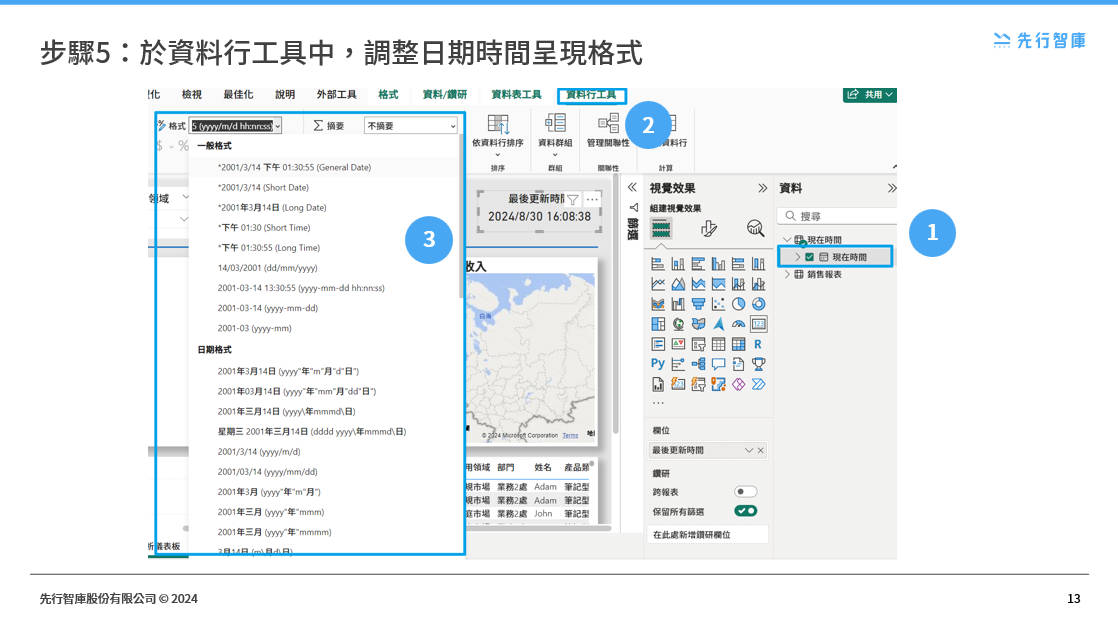Open the Data groups icon

(x=555, y=123)
